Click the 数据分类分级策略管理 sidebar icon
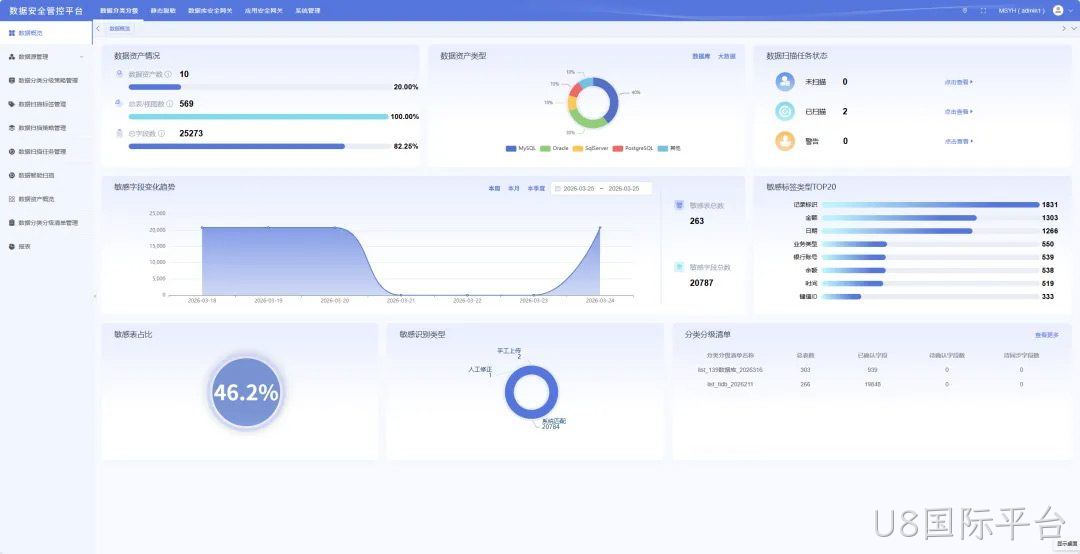The width and height of the screenshot is (1080, 554). pos(12,81)
